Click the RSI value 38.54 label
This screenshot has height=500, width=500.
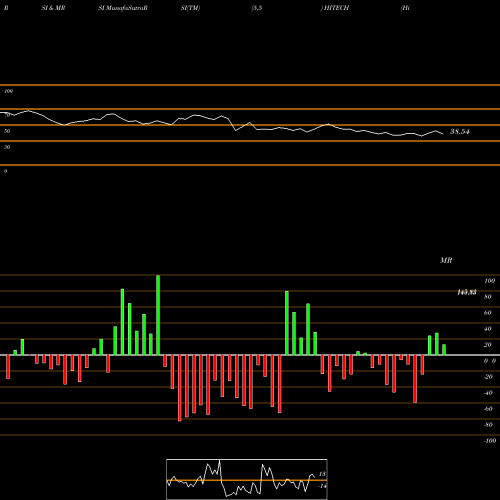pos(460,132)
